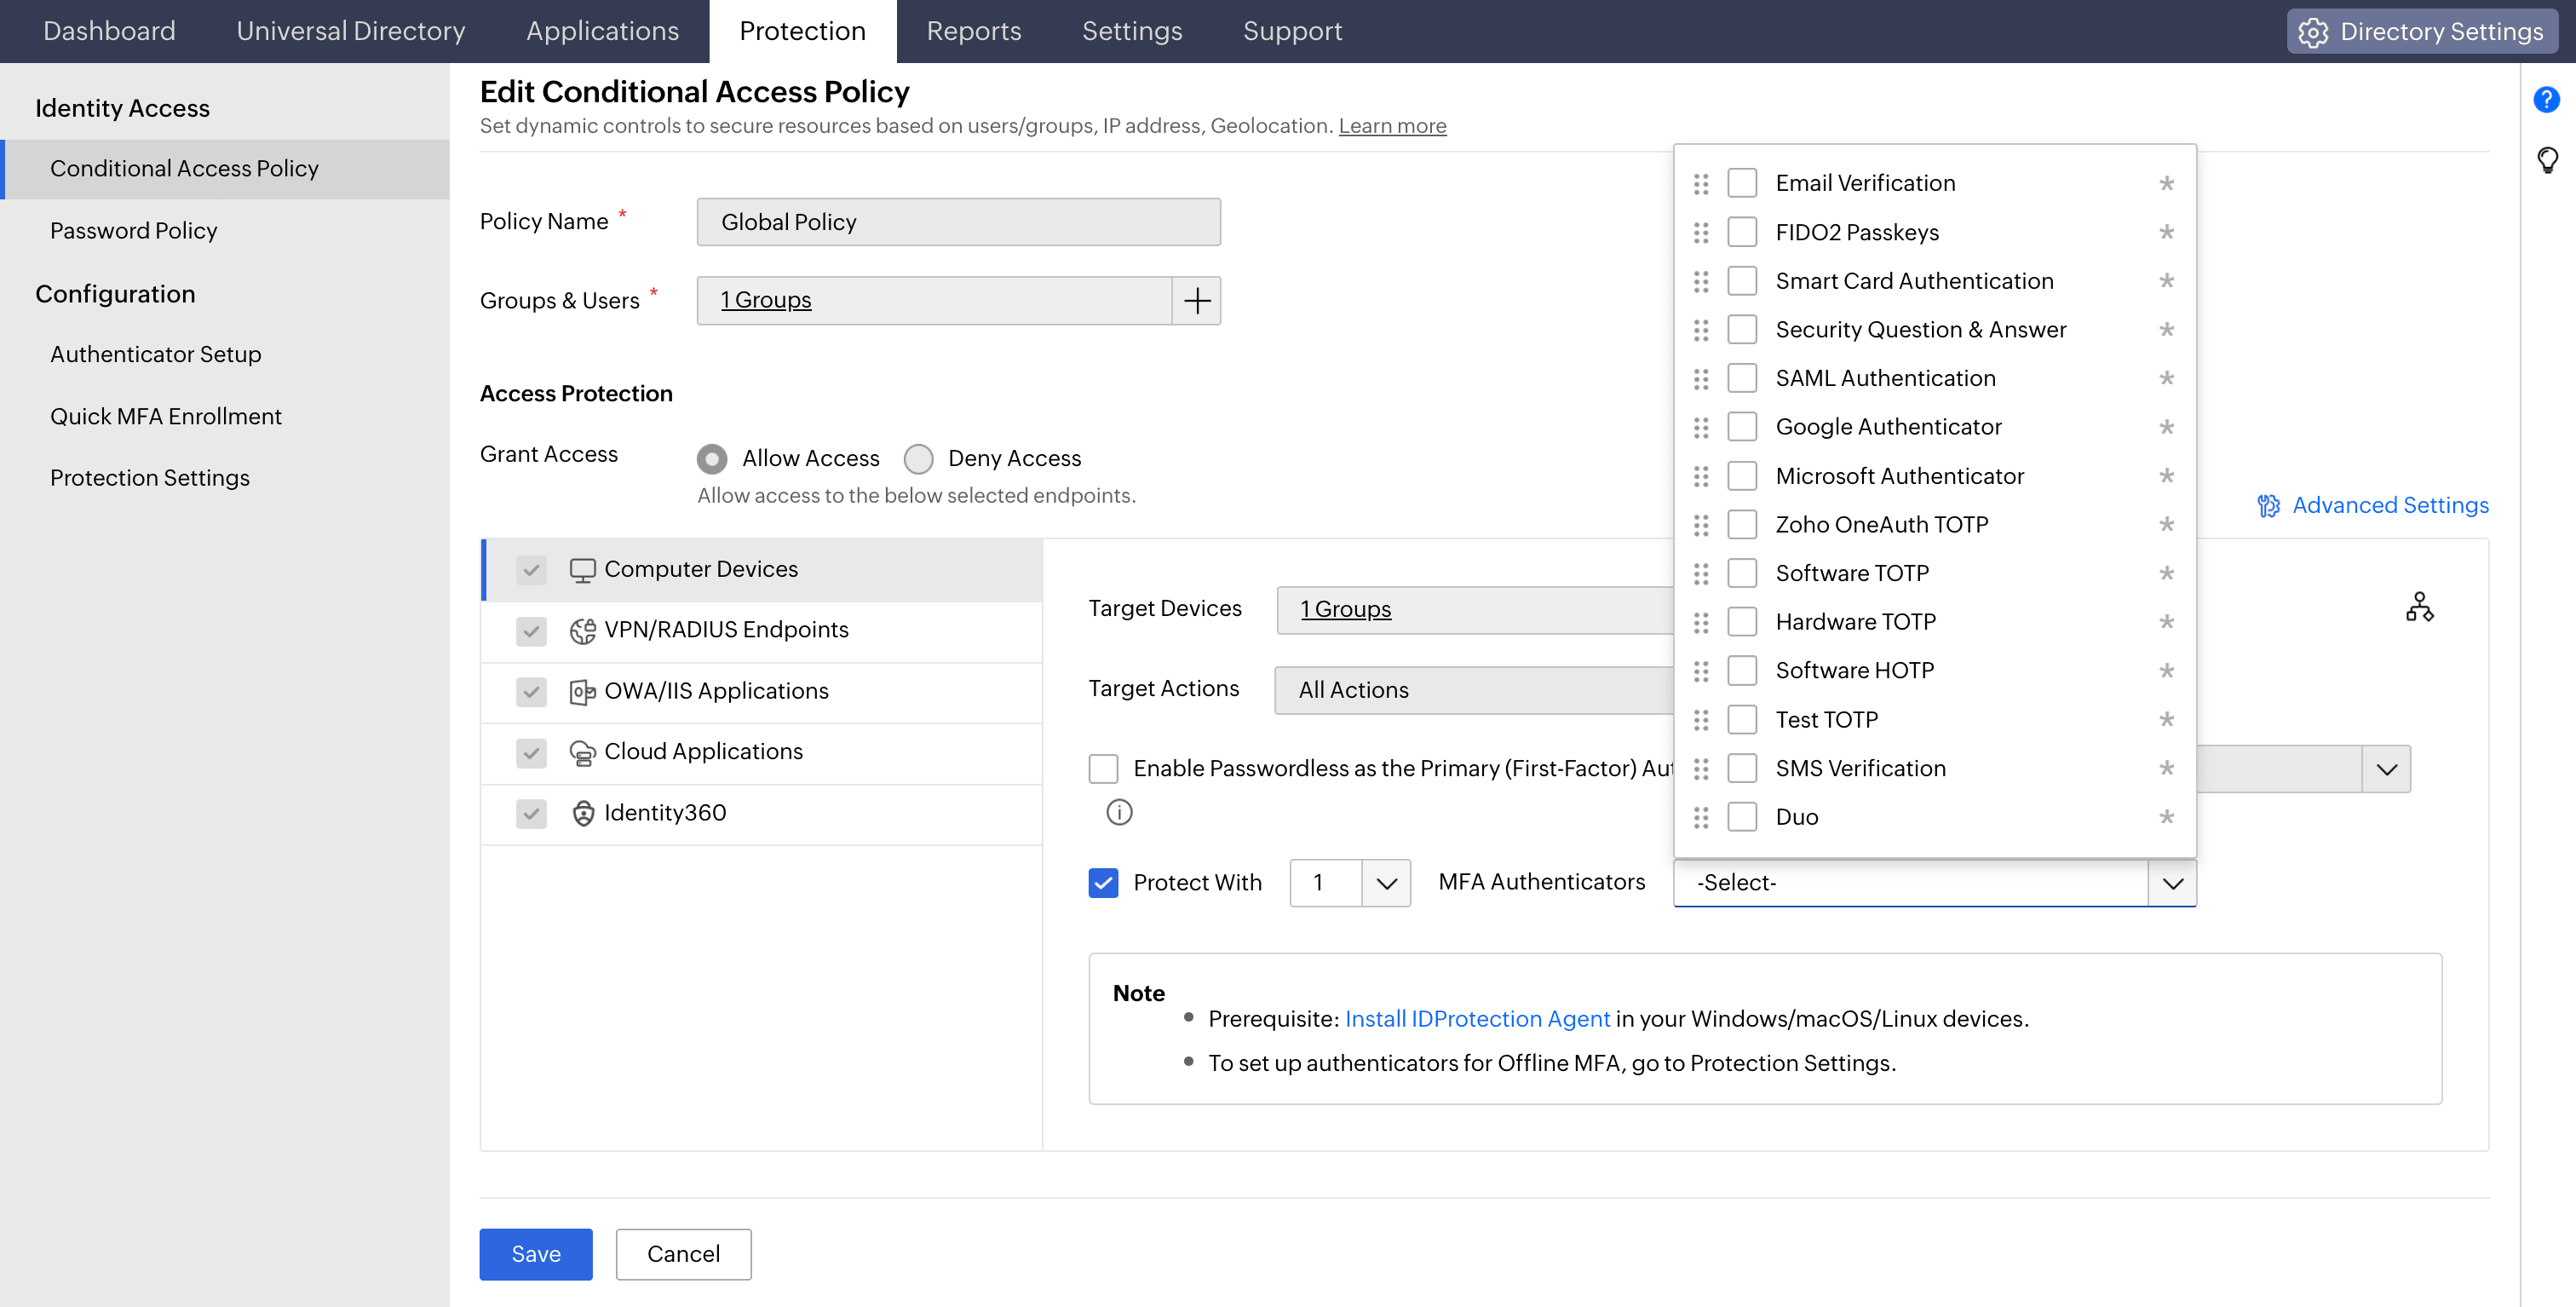Image resolution: width=2576 pixels, height=1307 pixels.
Task: Click the Directory Settings gear icon
Action: point(2312,32)
